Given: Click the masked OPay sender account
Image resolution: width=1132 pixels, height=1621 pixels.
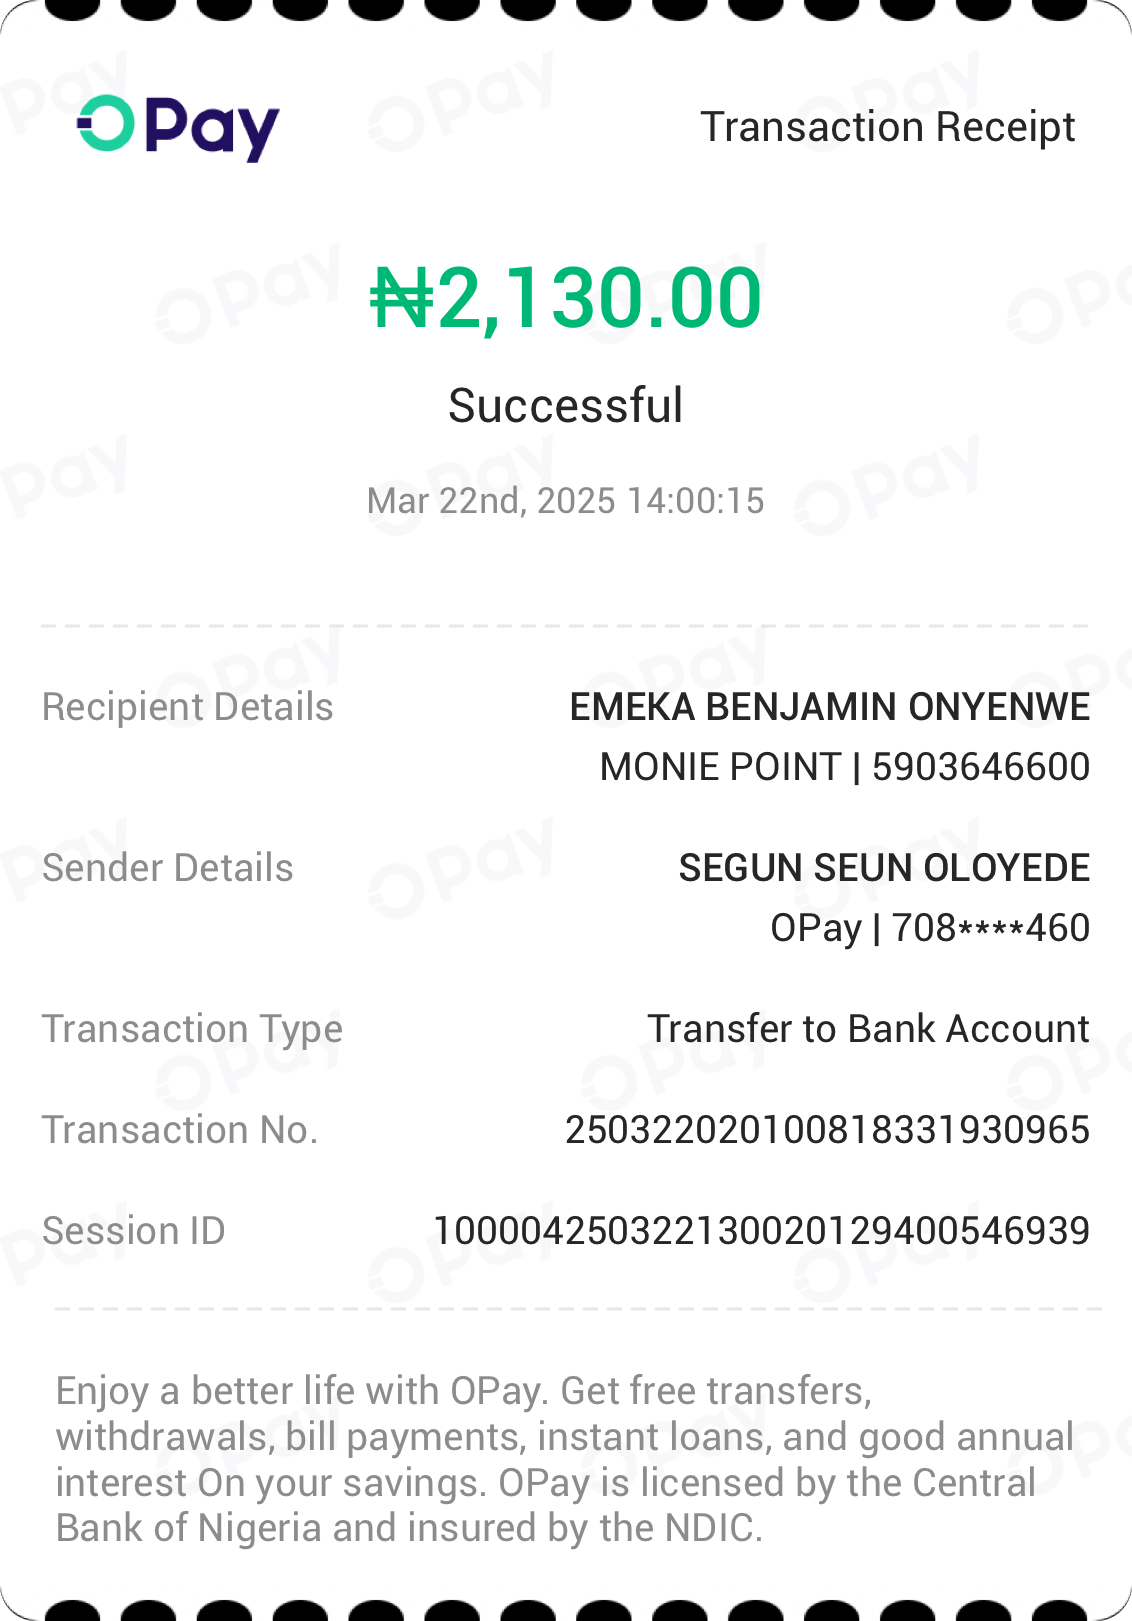Looking at the screenshot, I should tap(929, 928).
